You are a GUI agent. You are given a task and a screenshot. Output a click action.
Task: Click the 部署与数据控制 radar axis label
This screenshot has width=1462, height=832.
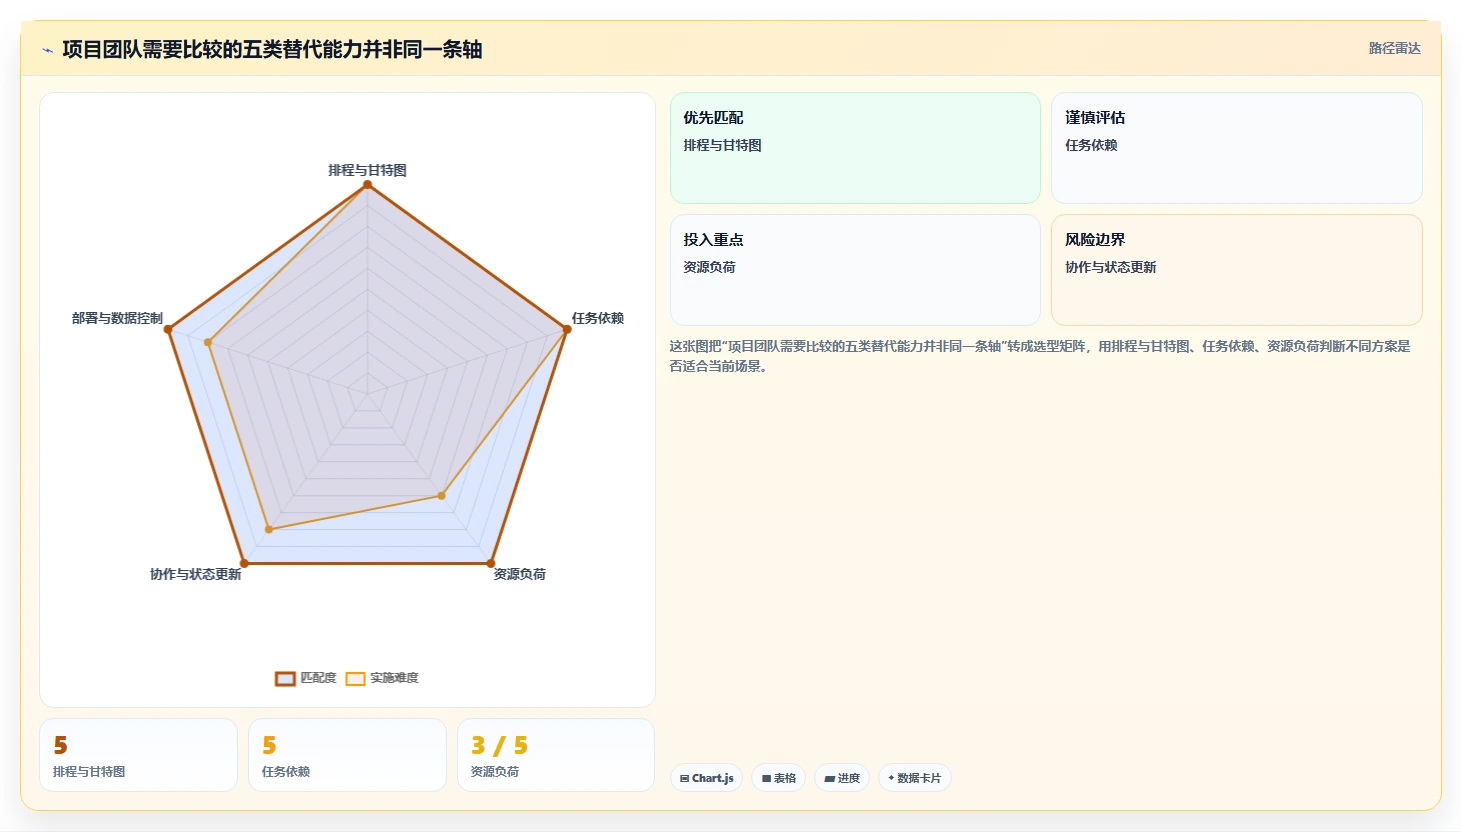click(x=117, y=318)
